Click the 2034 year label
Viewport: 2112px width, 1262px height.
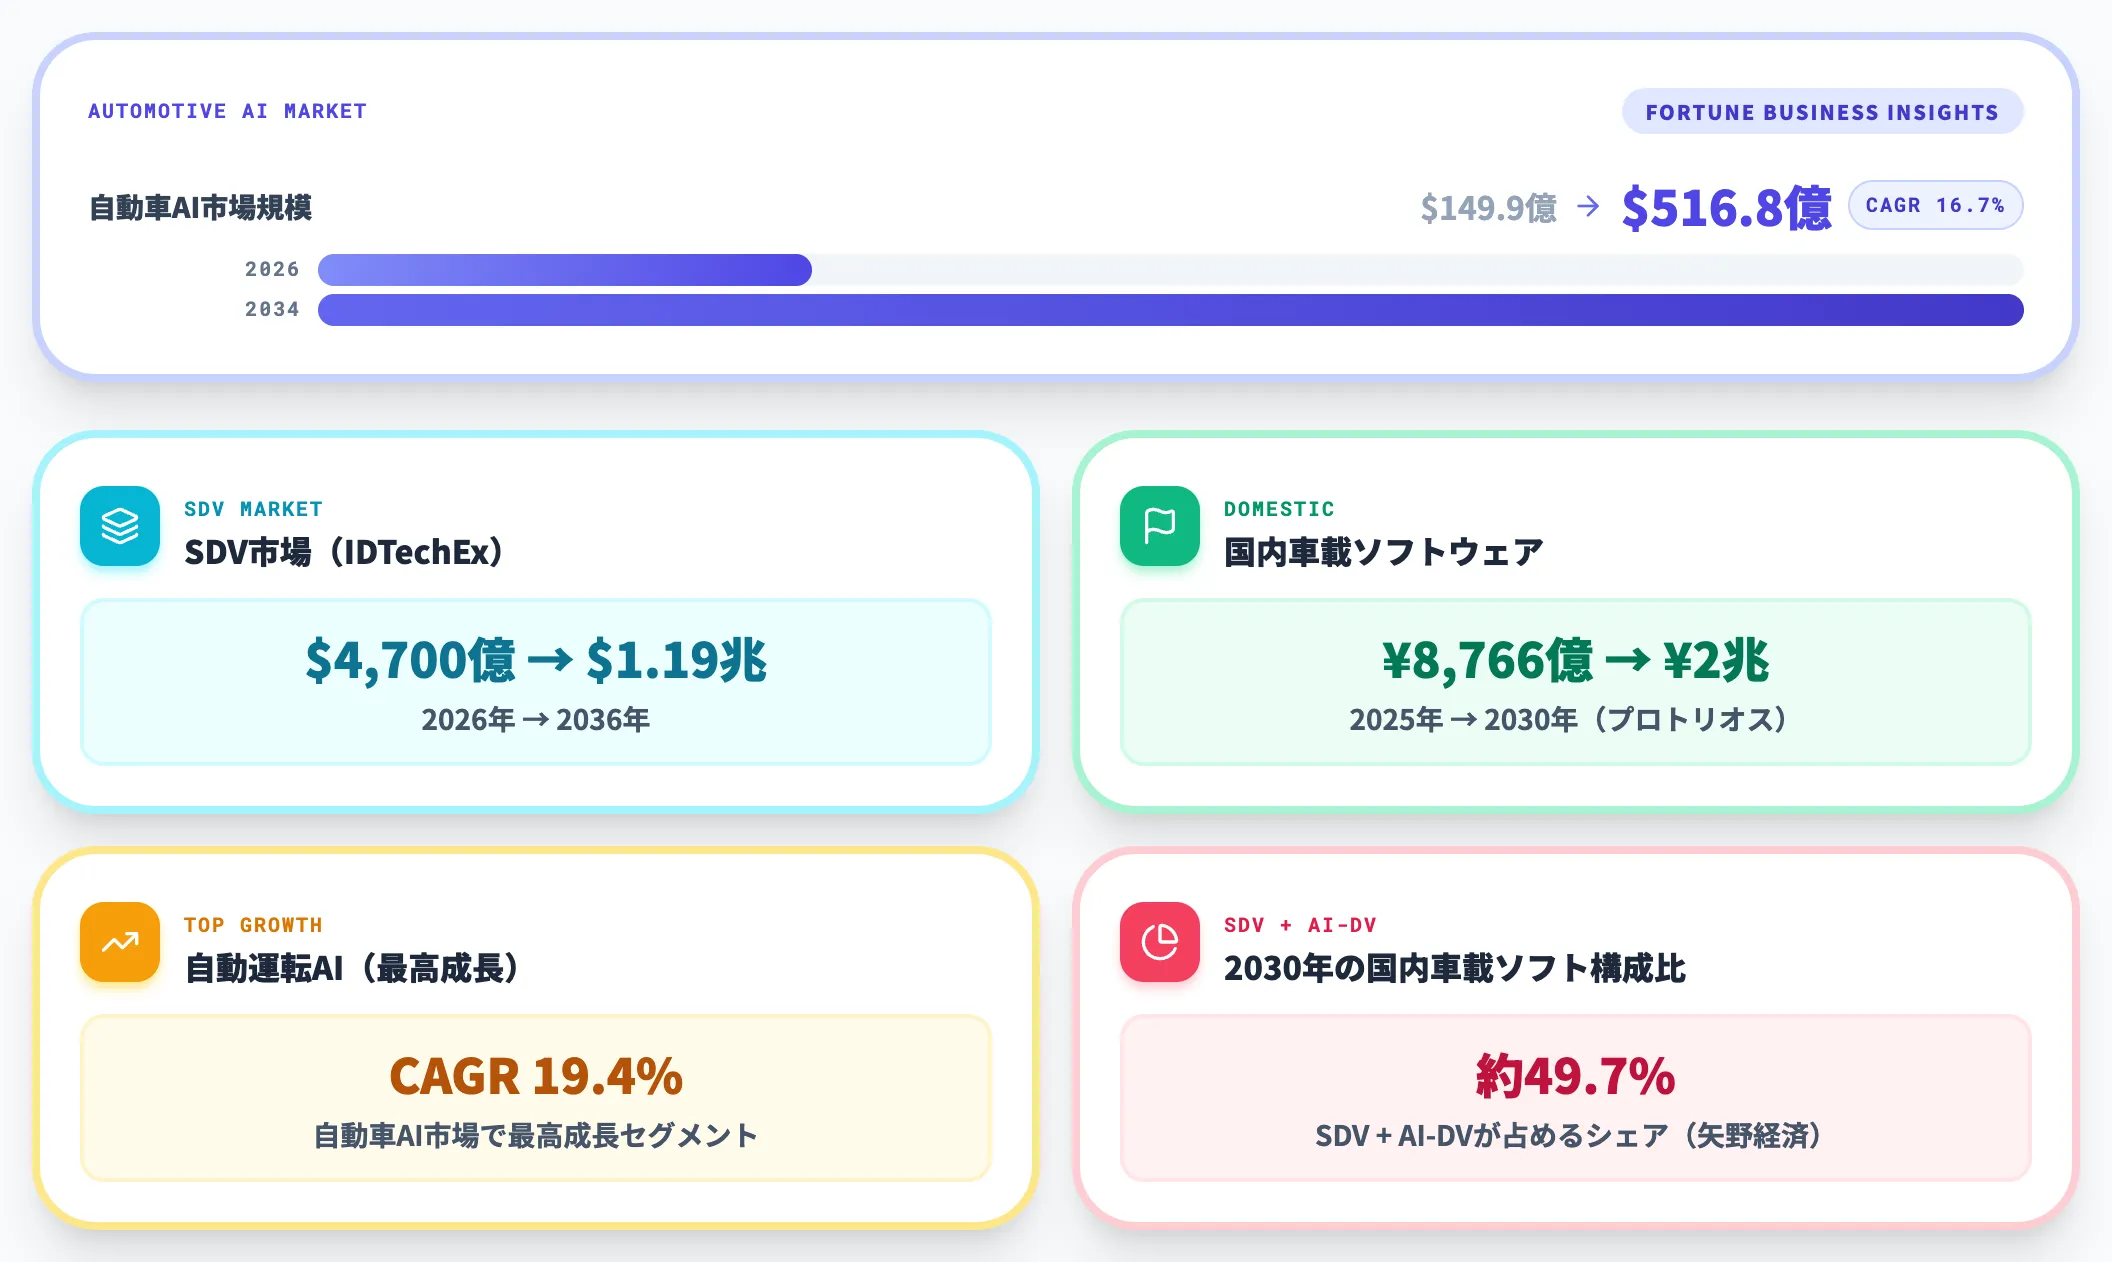(272, 309)
